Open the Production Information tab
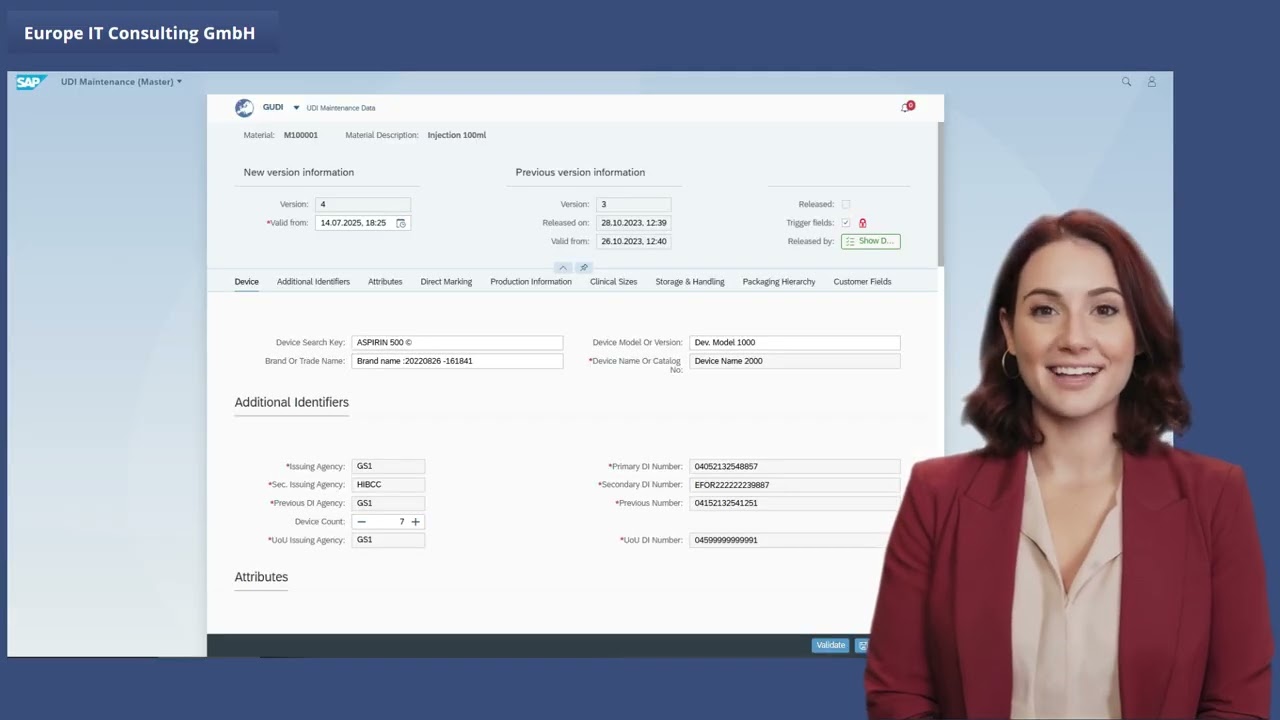1280x720 pixels. 531,282
